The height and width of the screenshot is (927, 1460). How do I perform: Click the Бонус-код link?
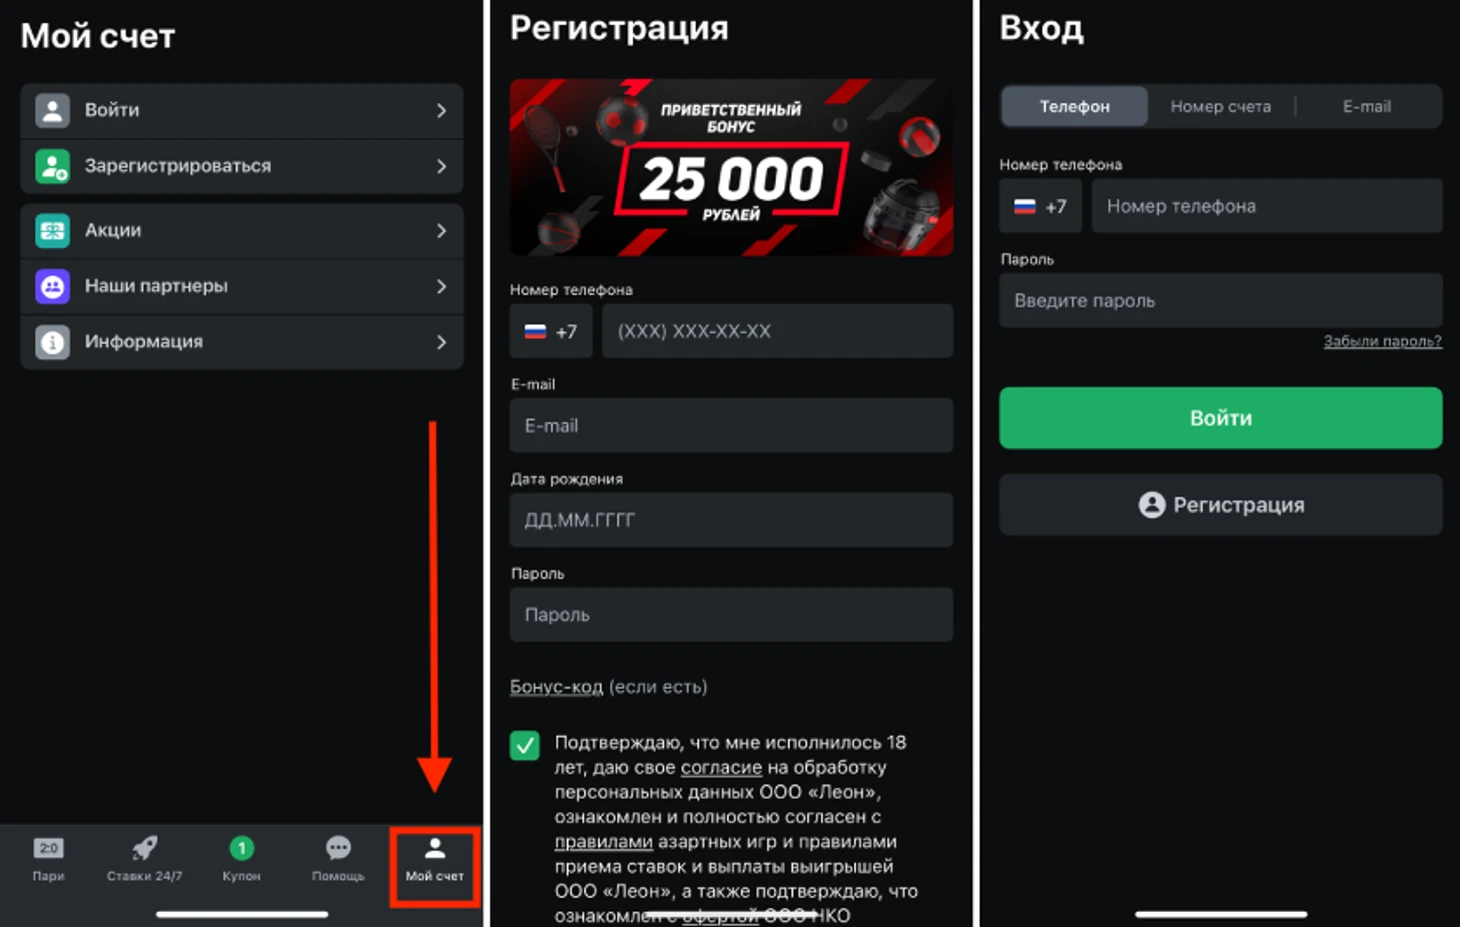click(556, 687)
